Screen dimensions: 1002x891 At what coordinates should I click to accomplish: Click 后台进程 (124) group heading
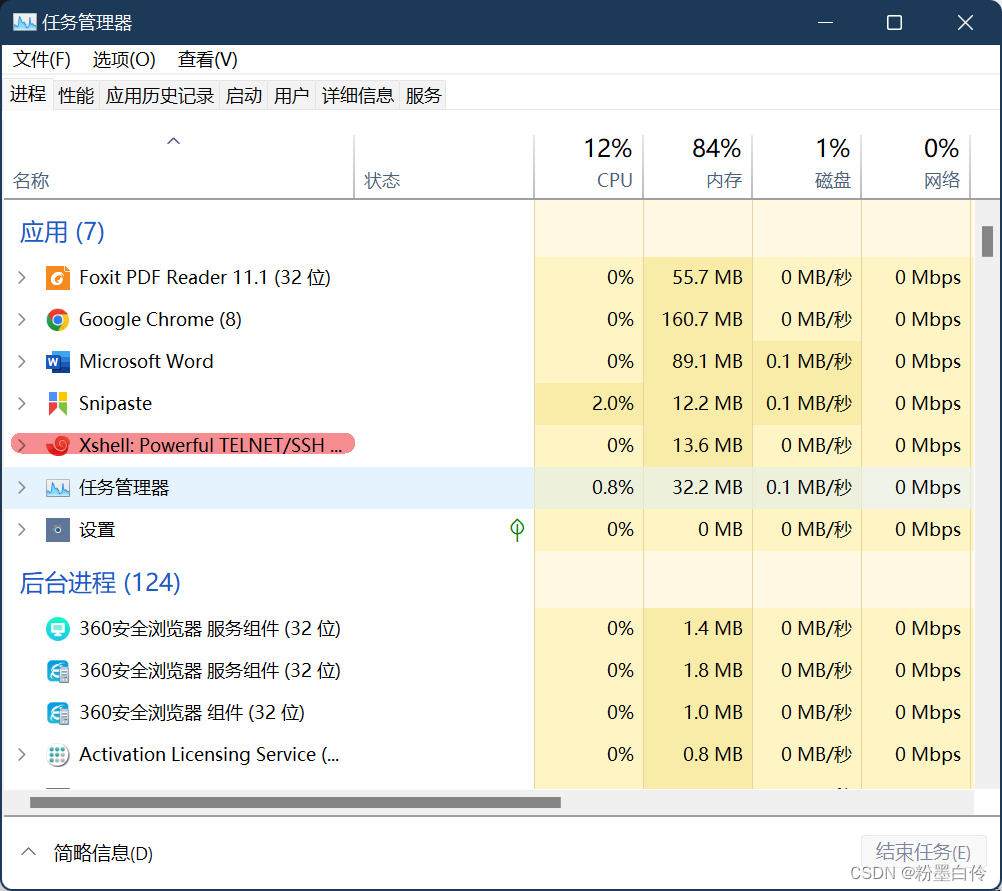(100, 583)
